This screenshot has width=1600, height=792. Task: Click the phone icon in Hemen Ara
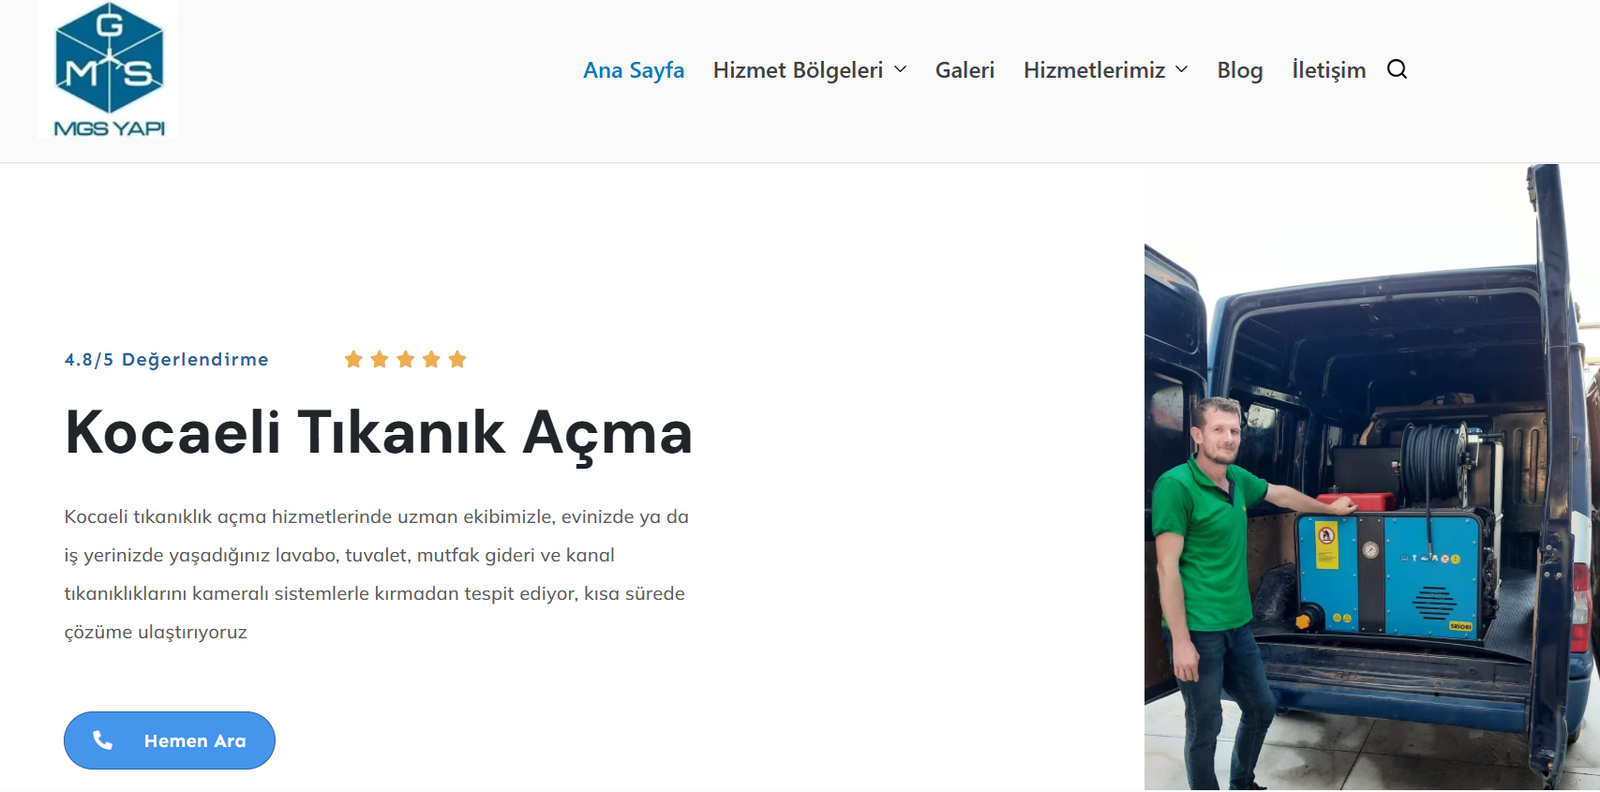(102, 740)
